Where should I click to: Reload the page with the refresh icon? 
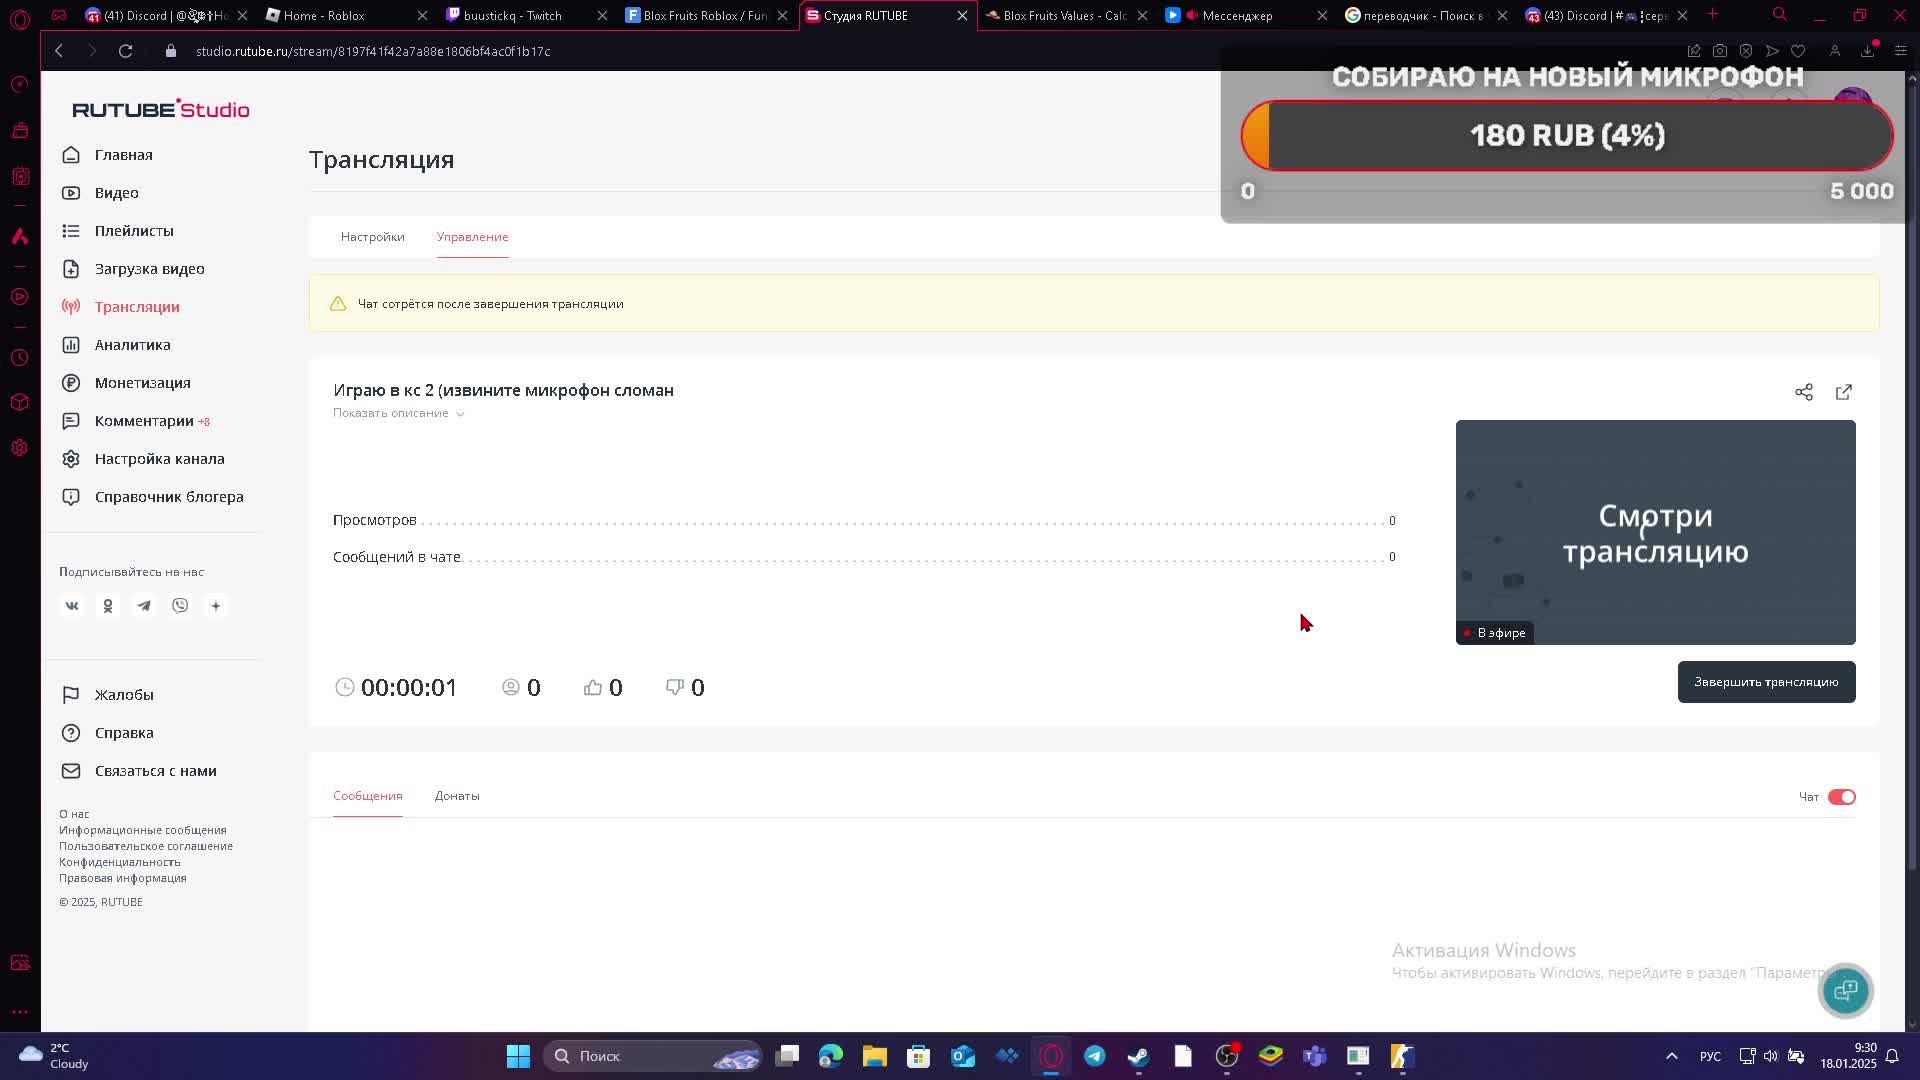[125, 51]
